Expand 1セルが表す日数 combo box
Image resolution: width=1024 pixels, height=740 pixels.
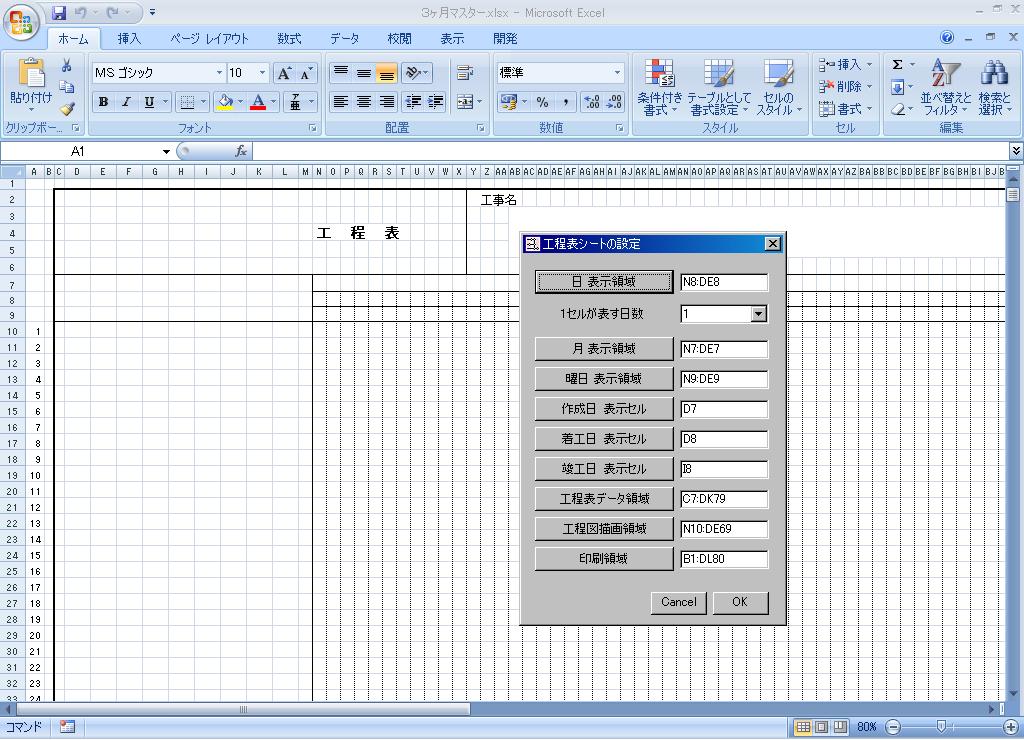pyautogui.click(x=758, y=314)
